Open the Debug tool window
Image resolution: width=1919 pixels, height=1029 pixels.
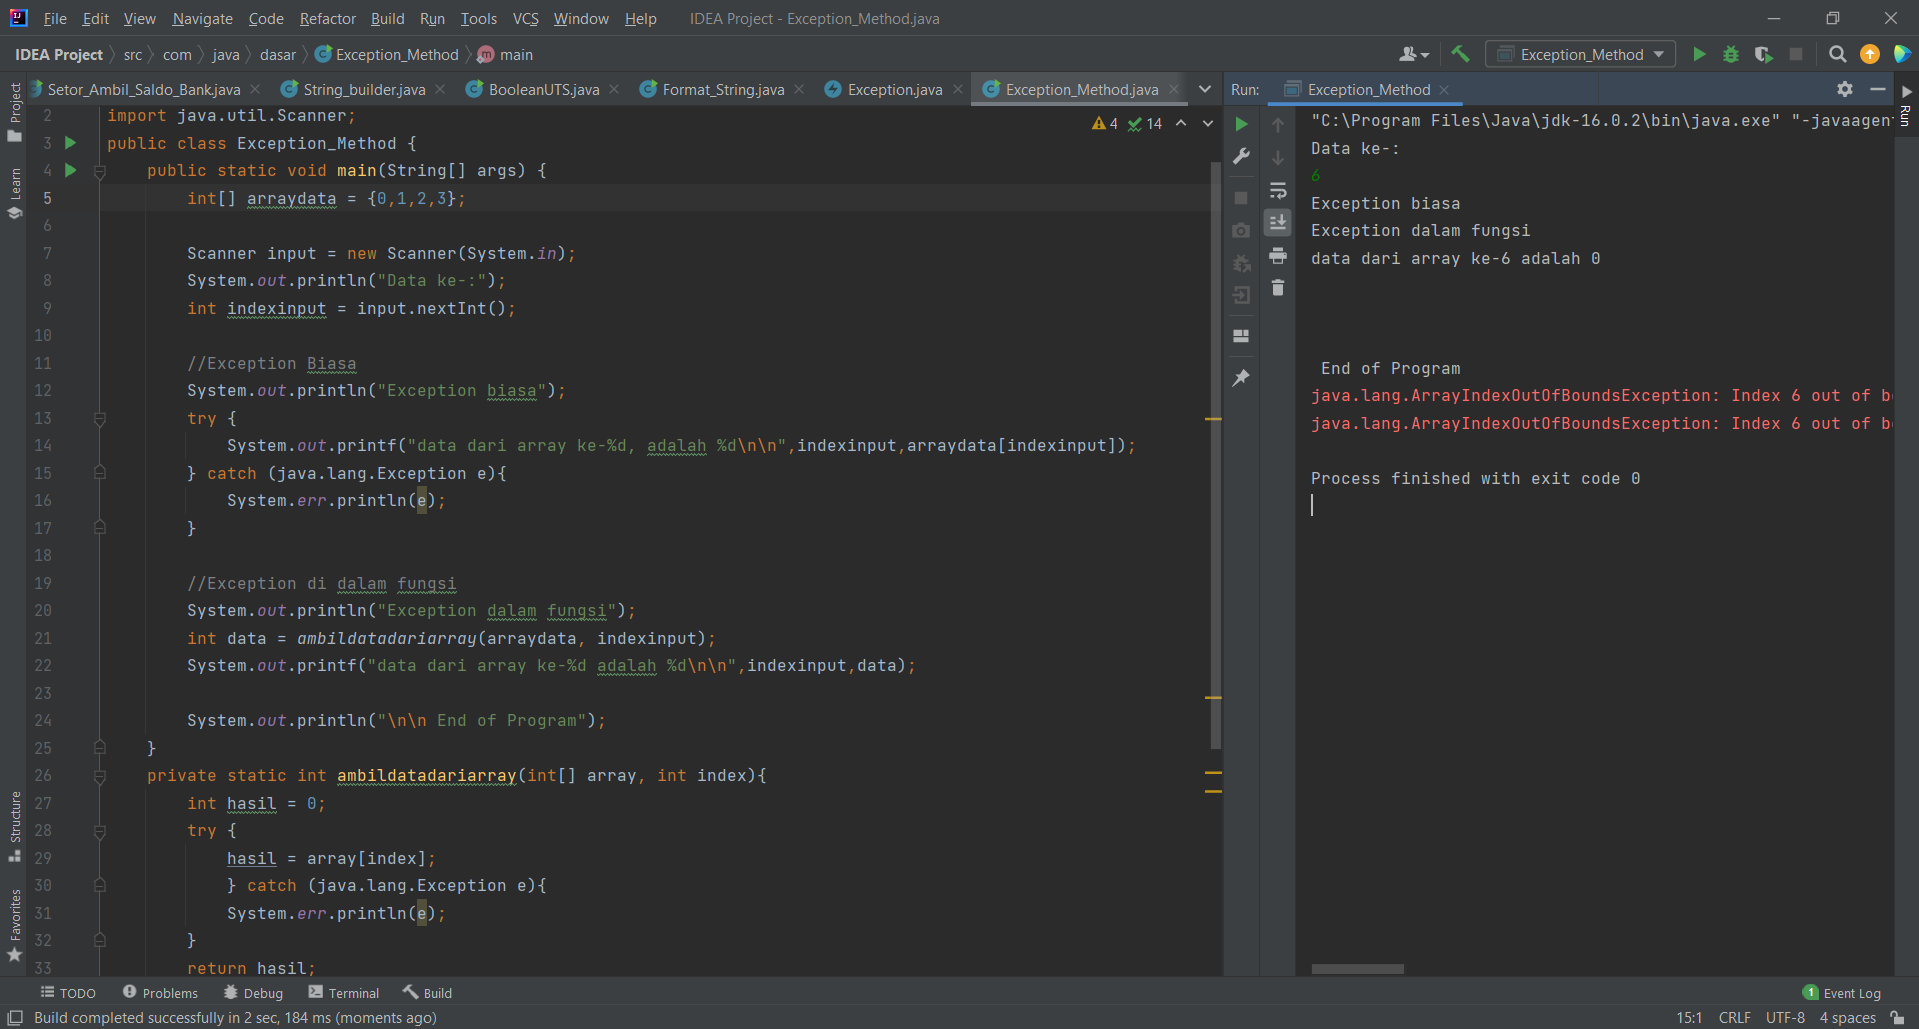coord(253,992)
